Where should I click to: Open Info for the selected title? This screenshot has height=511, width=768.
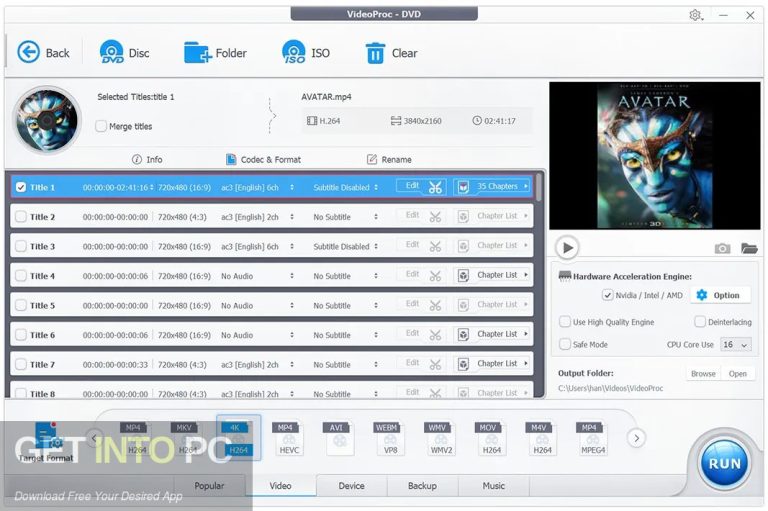point(147,159)
